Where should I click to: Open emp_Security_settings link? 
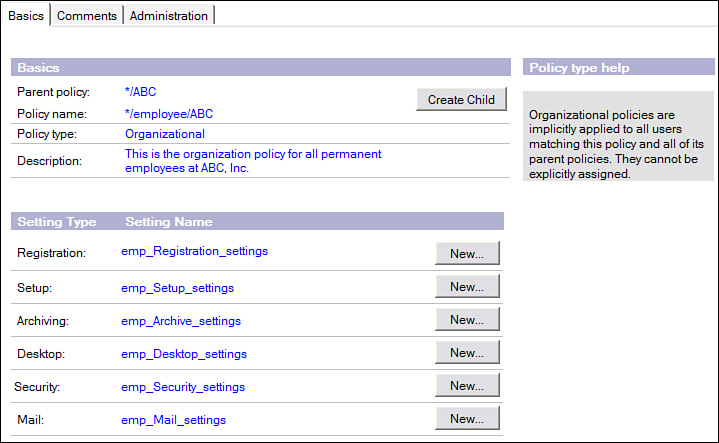coord(183,387)
